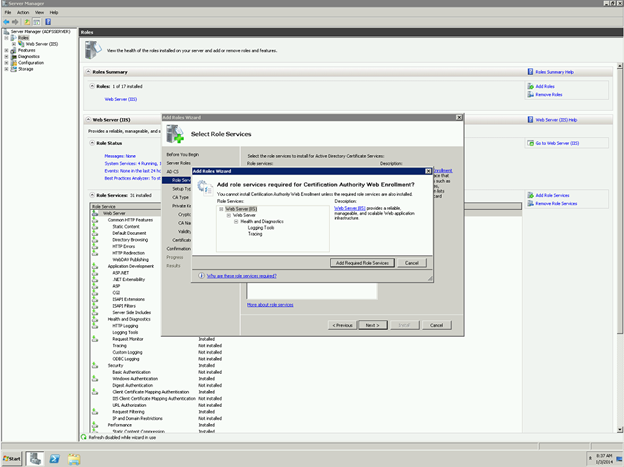Go to 'Before You Begin' wizard step

click(x=183, y=154)
